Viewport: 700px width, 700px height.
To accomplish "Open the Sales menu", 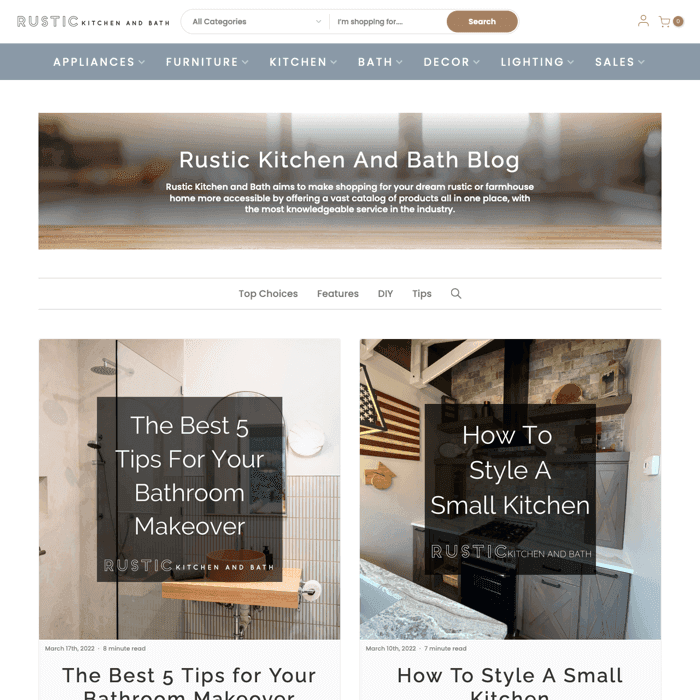I will [x=620, y=62].
